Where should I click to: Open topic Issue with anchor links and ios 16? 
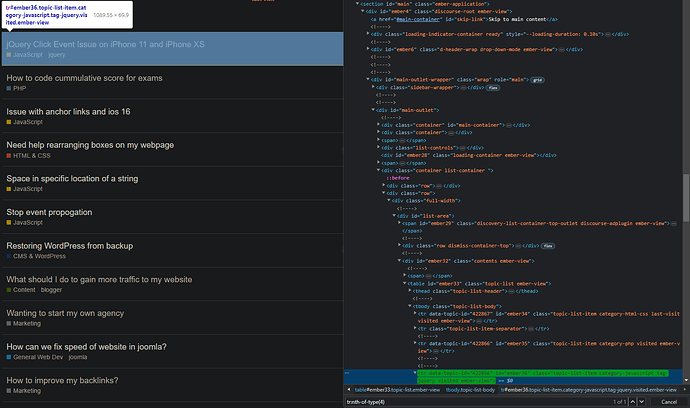[68, 111]
